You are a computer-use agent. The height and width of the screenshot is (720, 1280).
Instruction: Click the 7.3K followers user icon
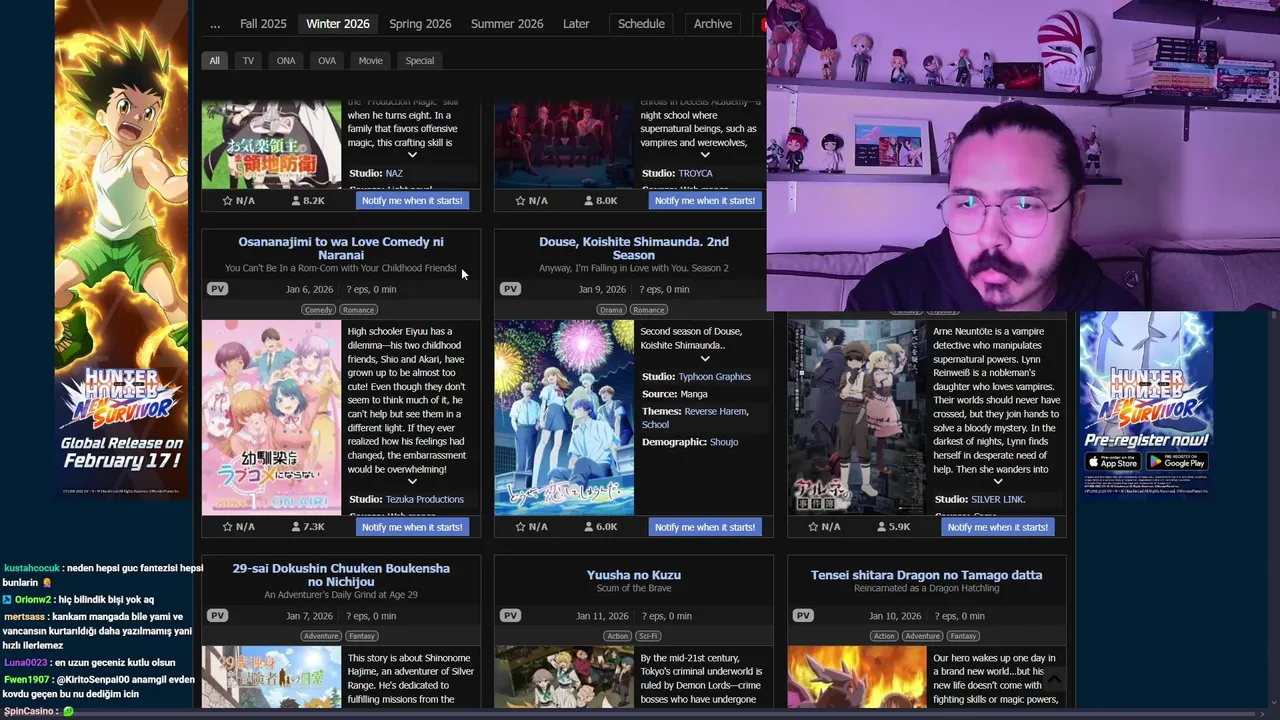pyautogui.click(x=296, y=527)
